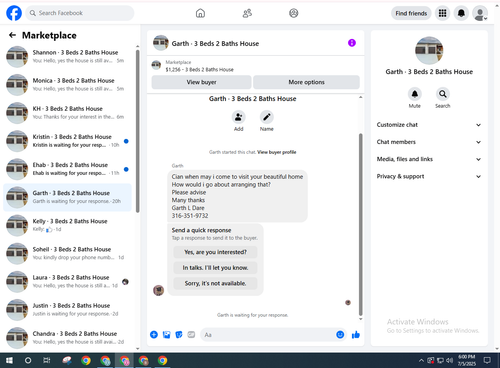Go back using the Marketplace arrow
The height and width of the screenshot is (368, 500).
tap(13, 35)
